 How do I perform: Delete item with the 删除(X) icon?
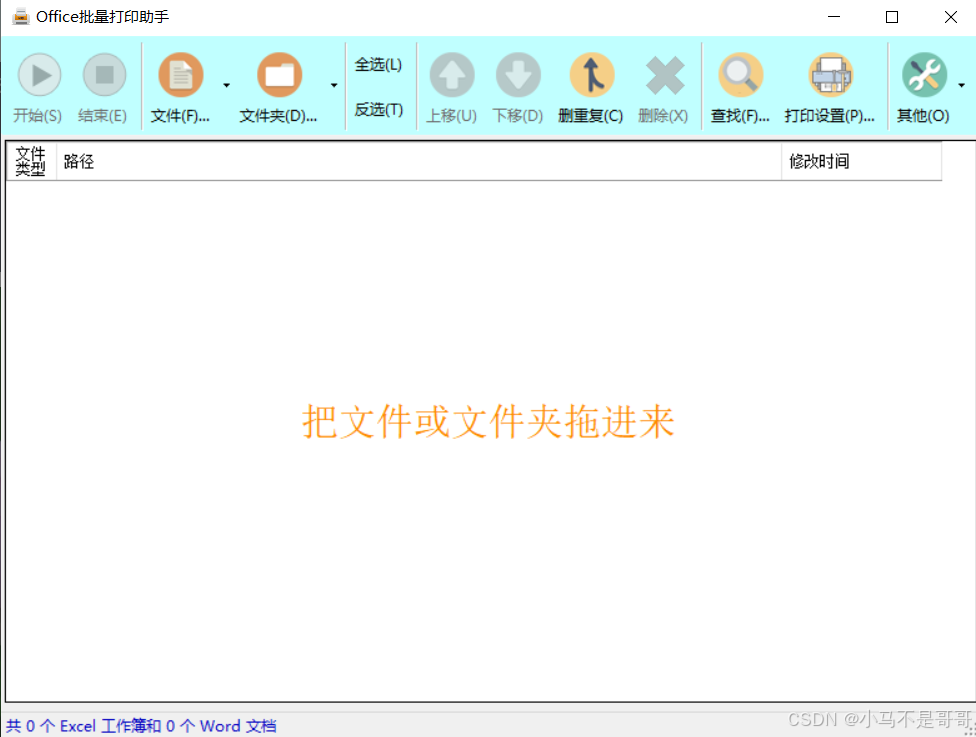(665, 76)
